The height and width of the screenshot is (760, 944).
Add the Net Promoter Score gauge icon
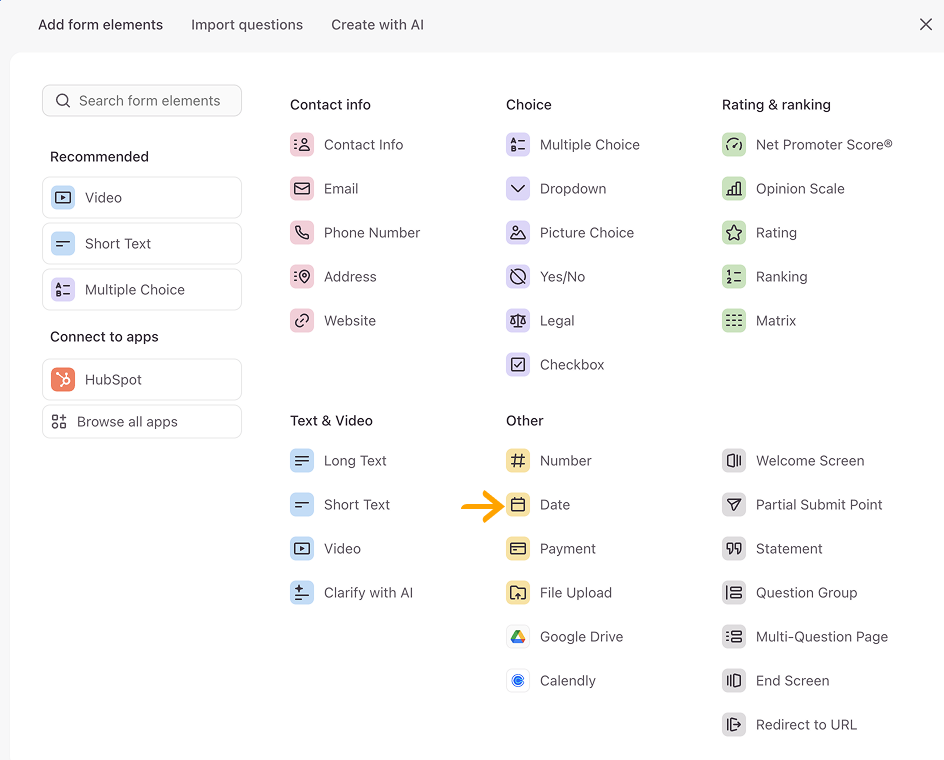(x=734, y=145)
